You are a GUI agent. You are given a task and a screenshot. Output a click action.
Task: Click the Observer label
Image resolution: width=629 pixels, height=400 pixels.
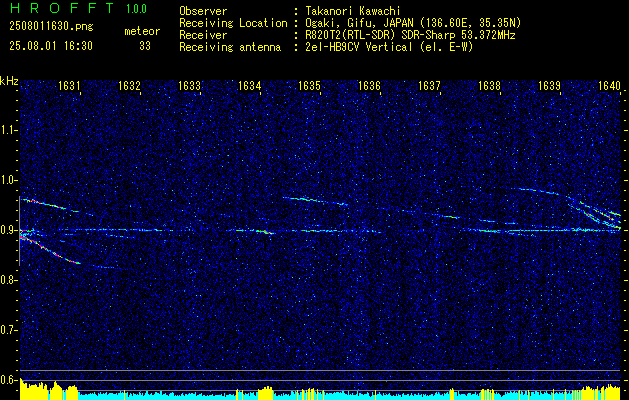(x=203, y=11)
